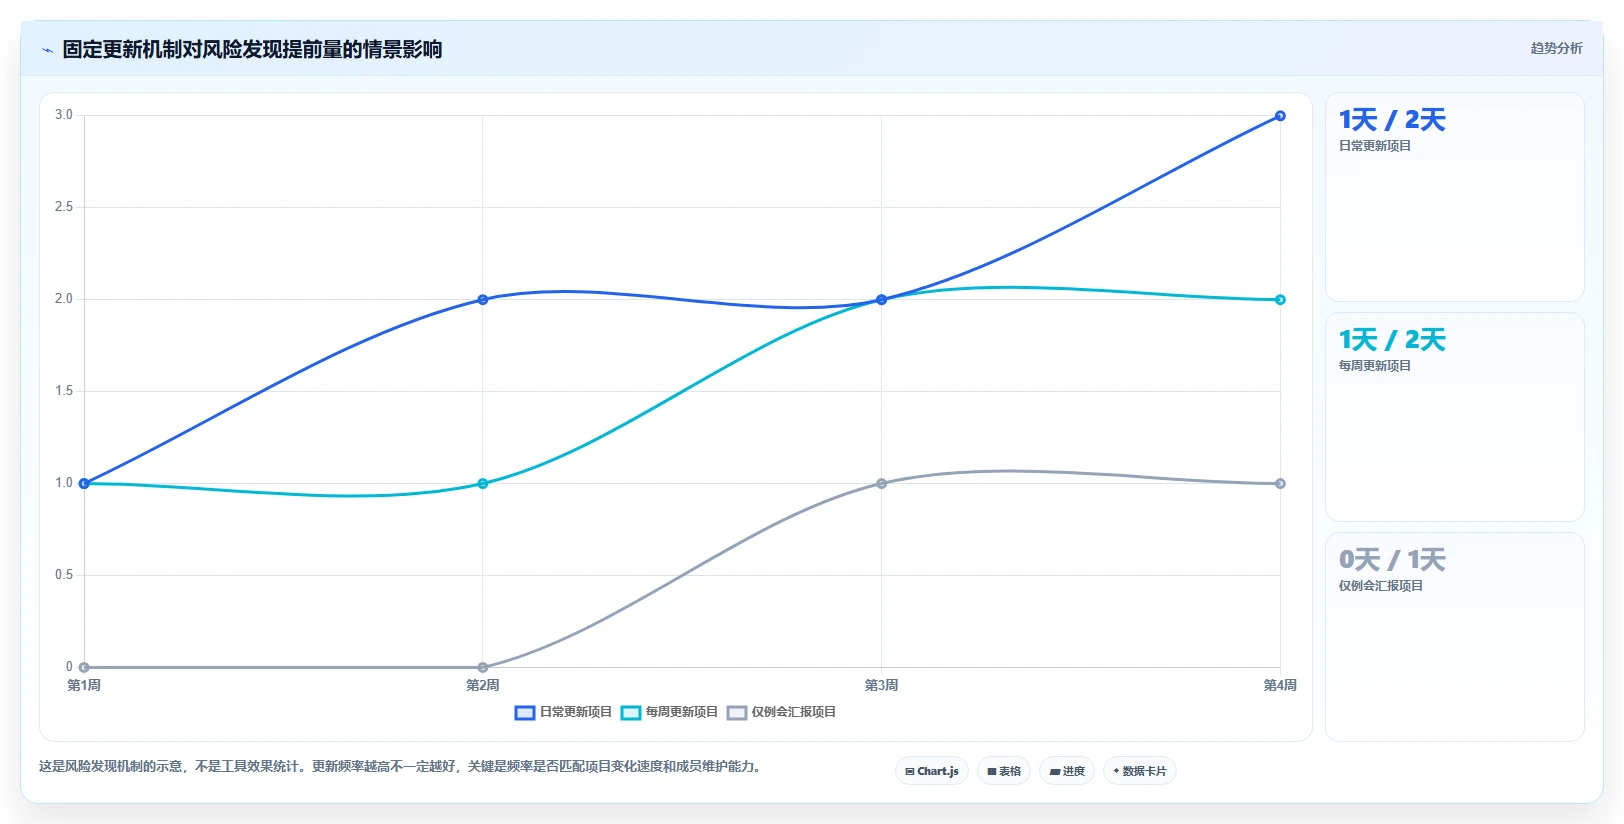Click the 0天 / 1天 card value
Viewport: 1624px width, 824px height.
(1392, 560)
